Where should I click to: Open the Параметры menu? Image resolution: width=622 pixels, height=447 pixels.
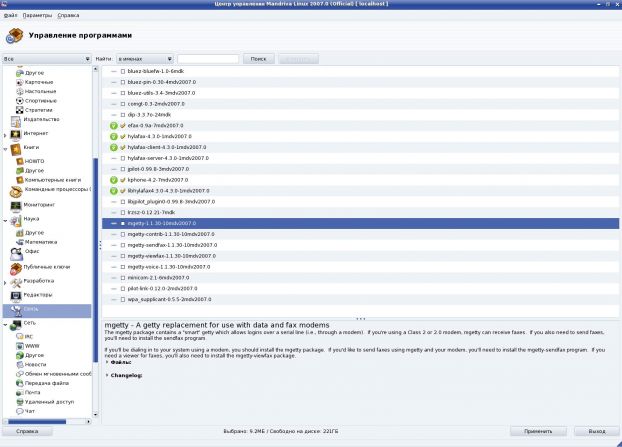pyautogui.click(x=37, y=15)
